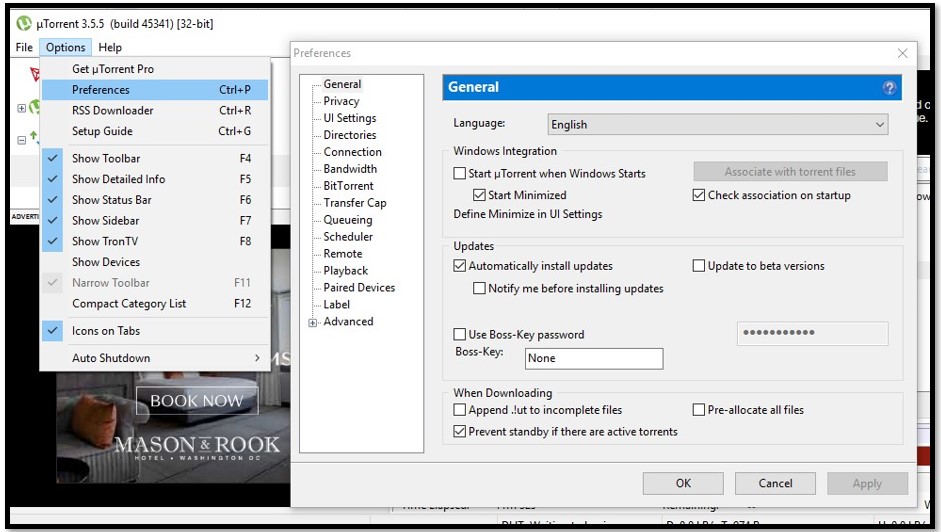Open Auto Shutdown submenu entry
The image size is (941, 532).
pyautogui.click(x=155, y=358)
